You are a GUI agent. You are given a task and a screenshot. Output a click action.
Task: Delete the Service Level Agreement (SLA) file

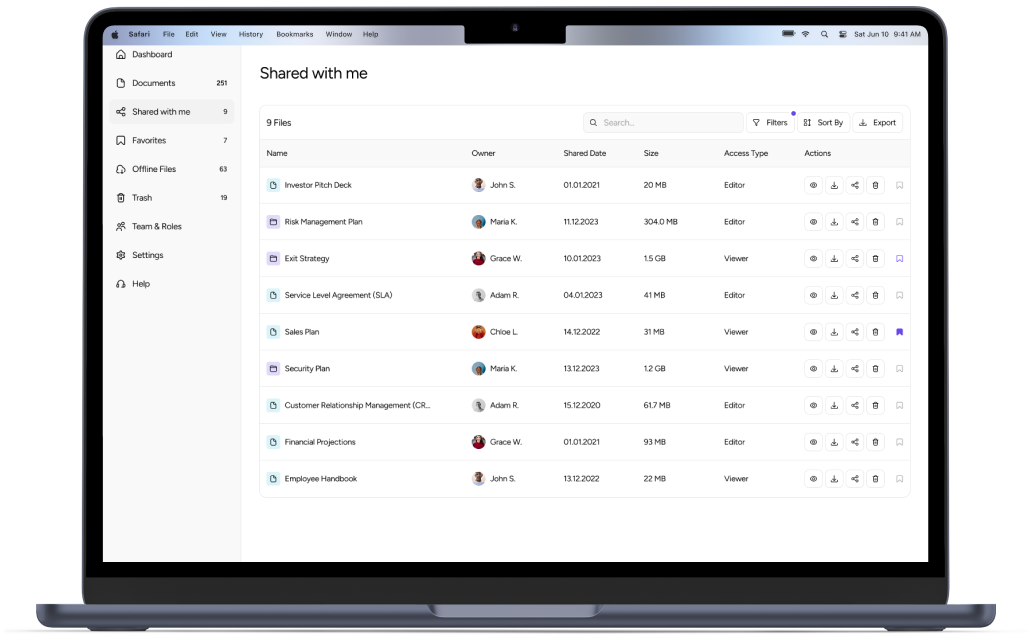[x=875, y=296]
